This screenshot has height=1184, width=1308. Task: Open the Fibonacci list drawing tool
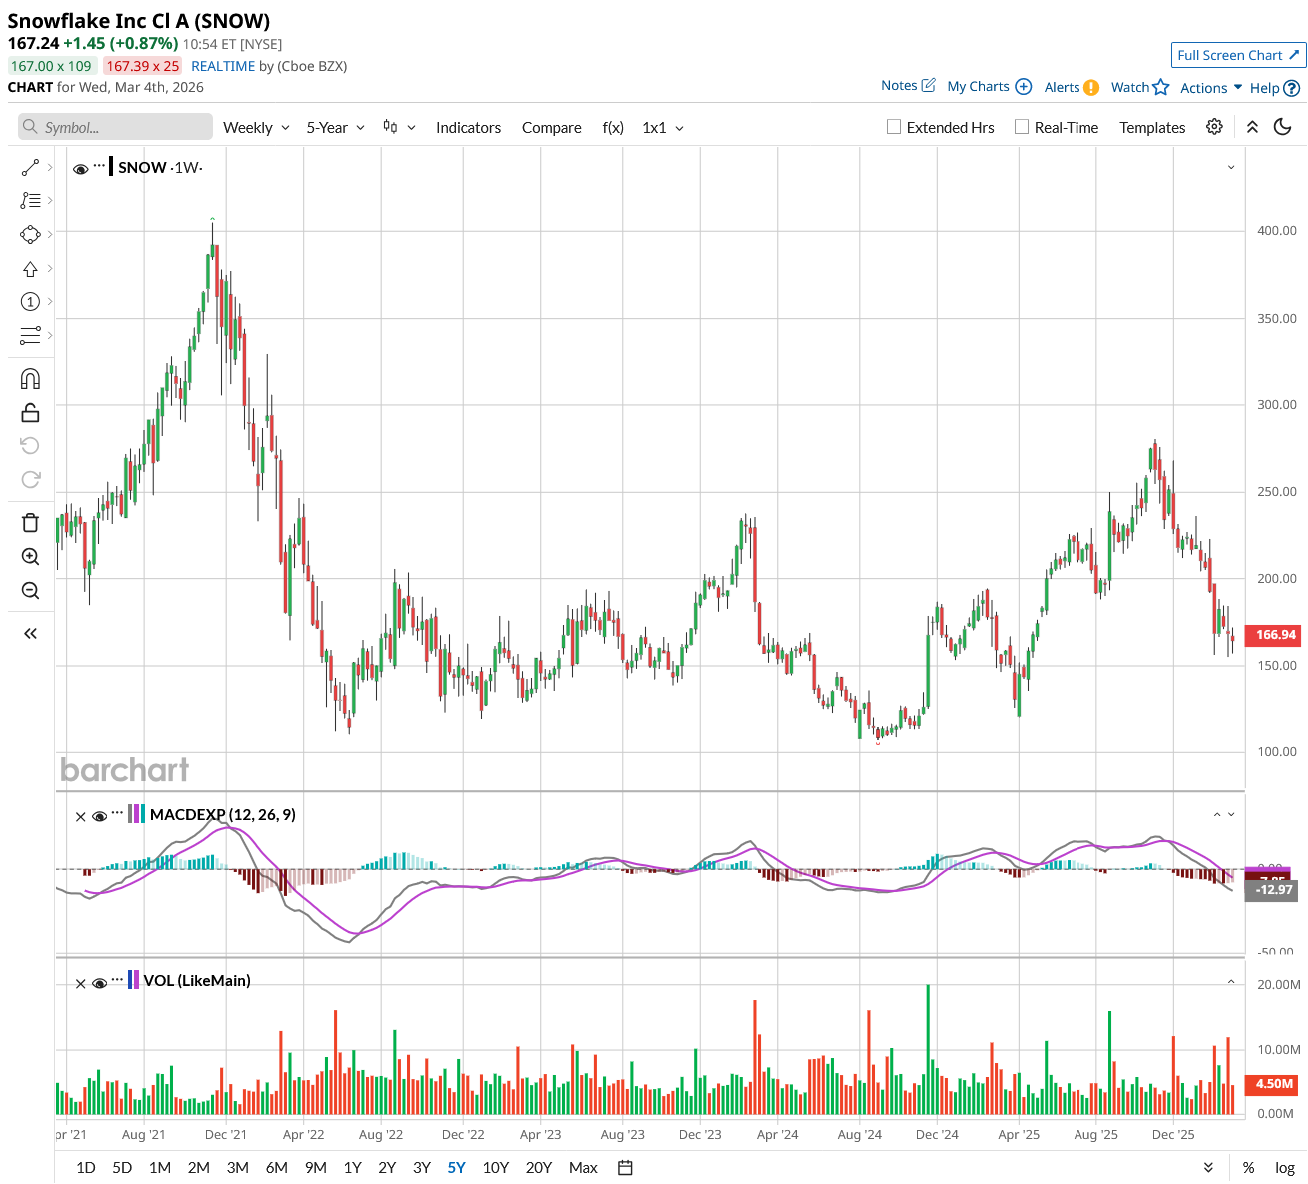coord(30,201)
